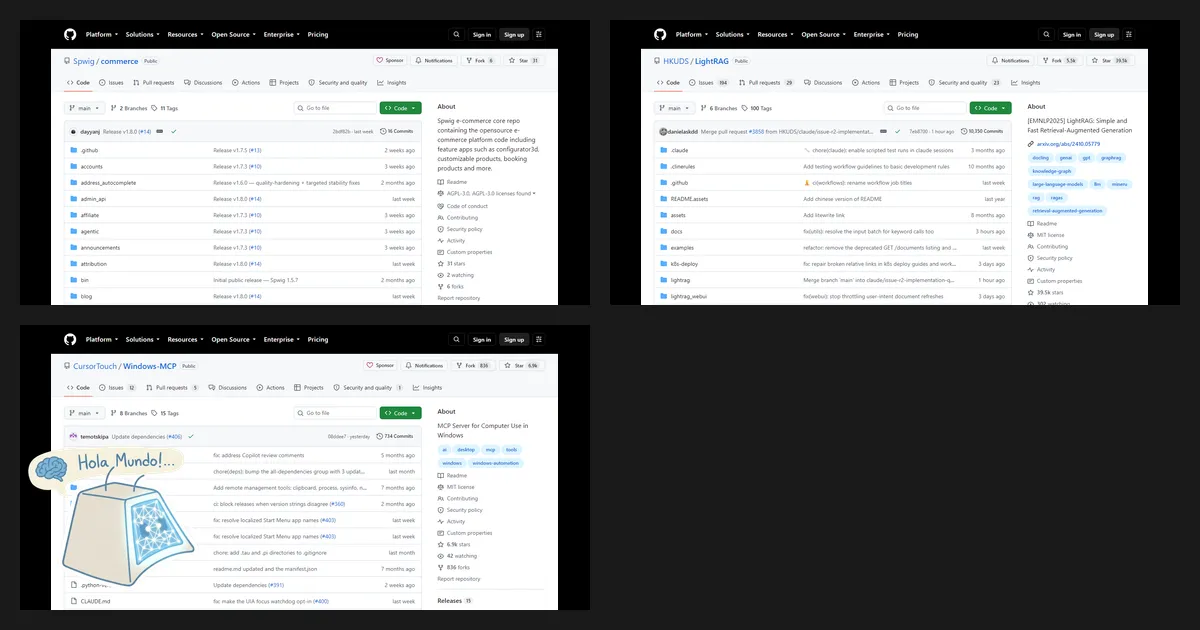Click the icon beside Sign up in Windows-MCP window
The height and width of the screenshot is (630, 1200).
[539, 339]
